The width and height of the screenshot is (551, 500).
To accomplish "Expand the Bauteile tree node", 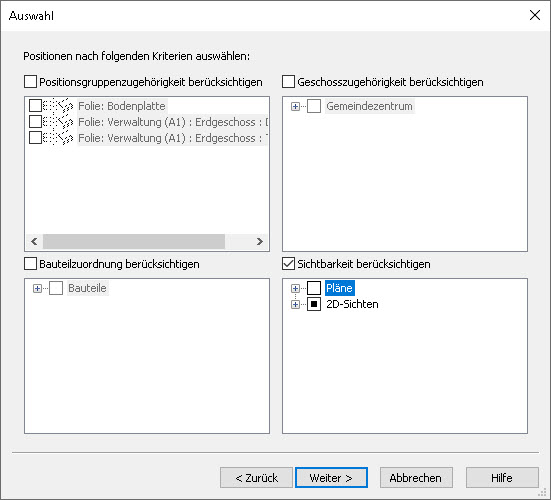I will pyautogui.click(x=37, y=288).
